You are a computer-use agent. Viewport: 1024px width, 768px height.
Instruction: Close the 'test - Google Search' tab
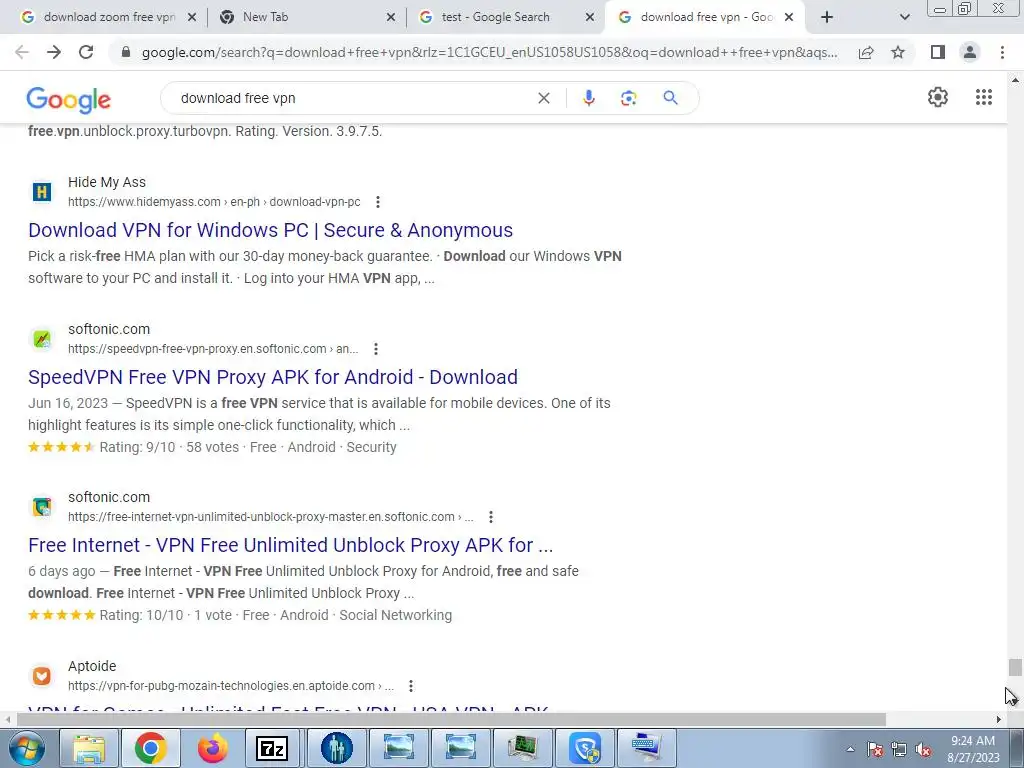(590, 17)
